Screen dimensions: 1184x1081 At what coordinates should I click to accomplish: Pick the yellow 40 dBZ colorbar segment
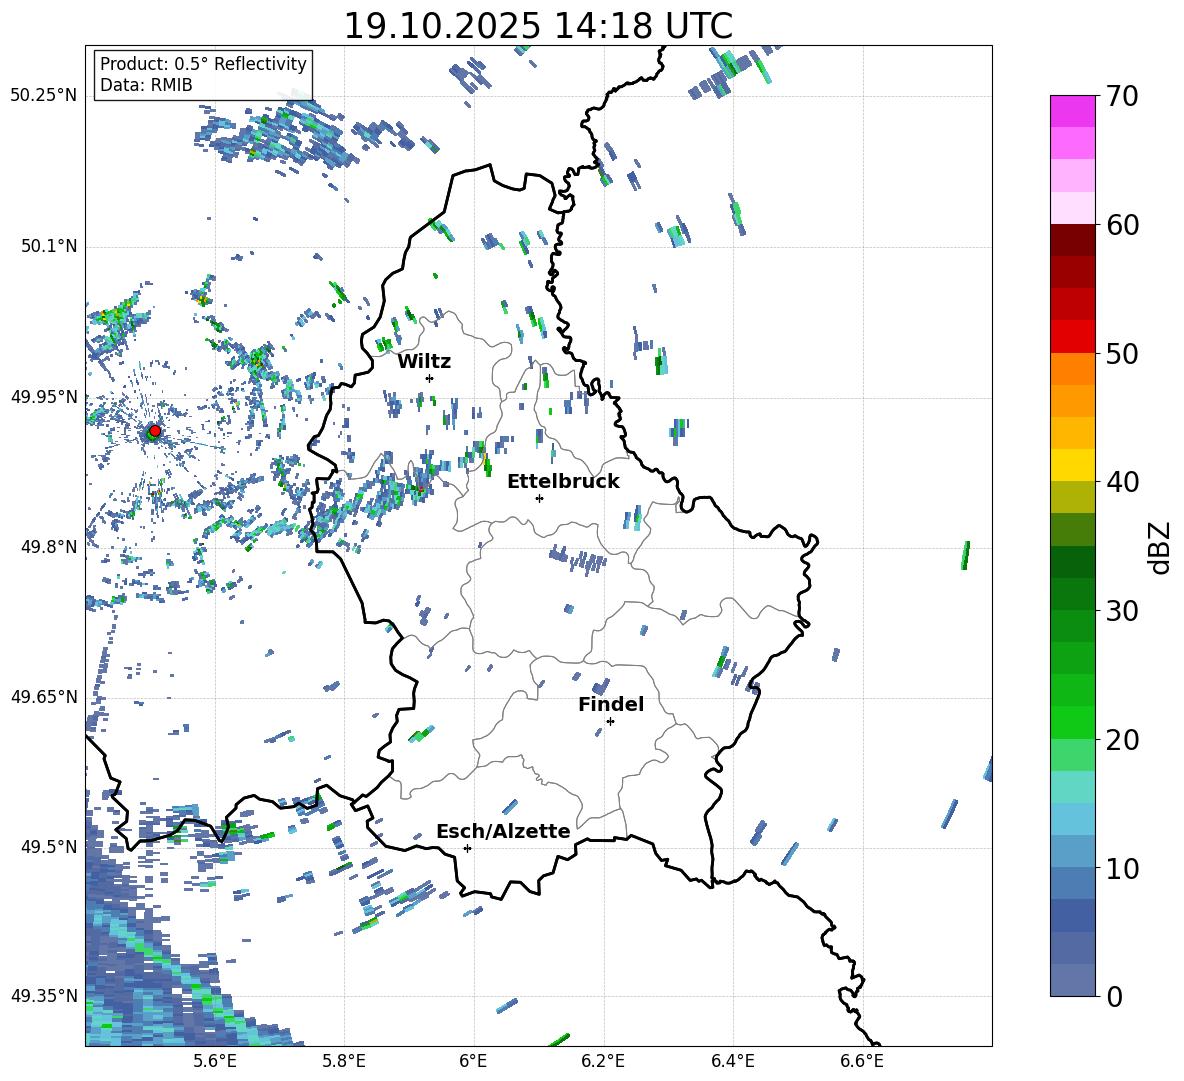coord(1072,465)
